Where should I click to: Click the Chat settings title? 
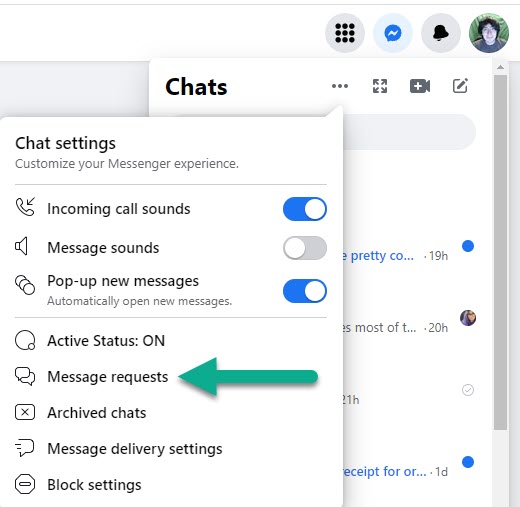(65, 143)
